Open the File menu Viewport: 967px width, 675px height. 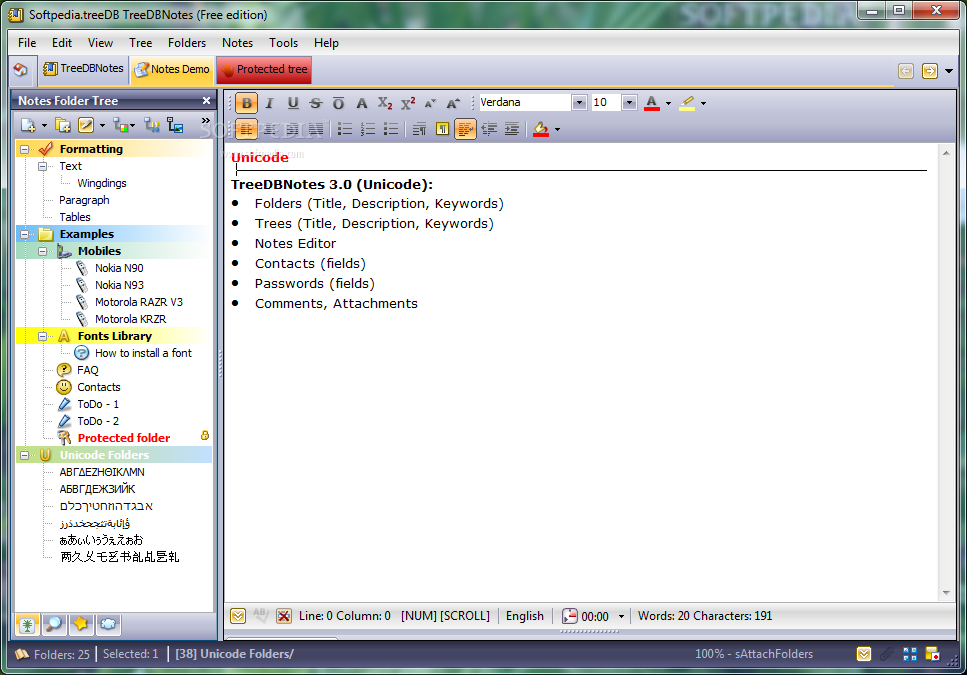(27, 43)
